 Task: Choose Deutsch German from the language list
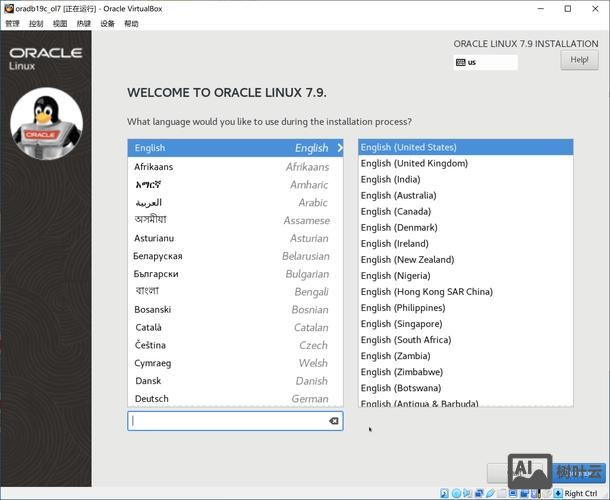pyautogui.click(x=235, y=399)
